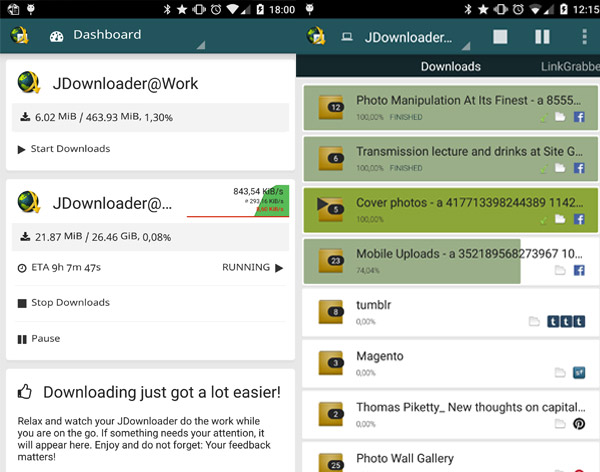Tap the Dashboard gauge icon
The width and height of the screenshot is (600, 472).
(56, 35)
